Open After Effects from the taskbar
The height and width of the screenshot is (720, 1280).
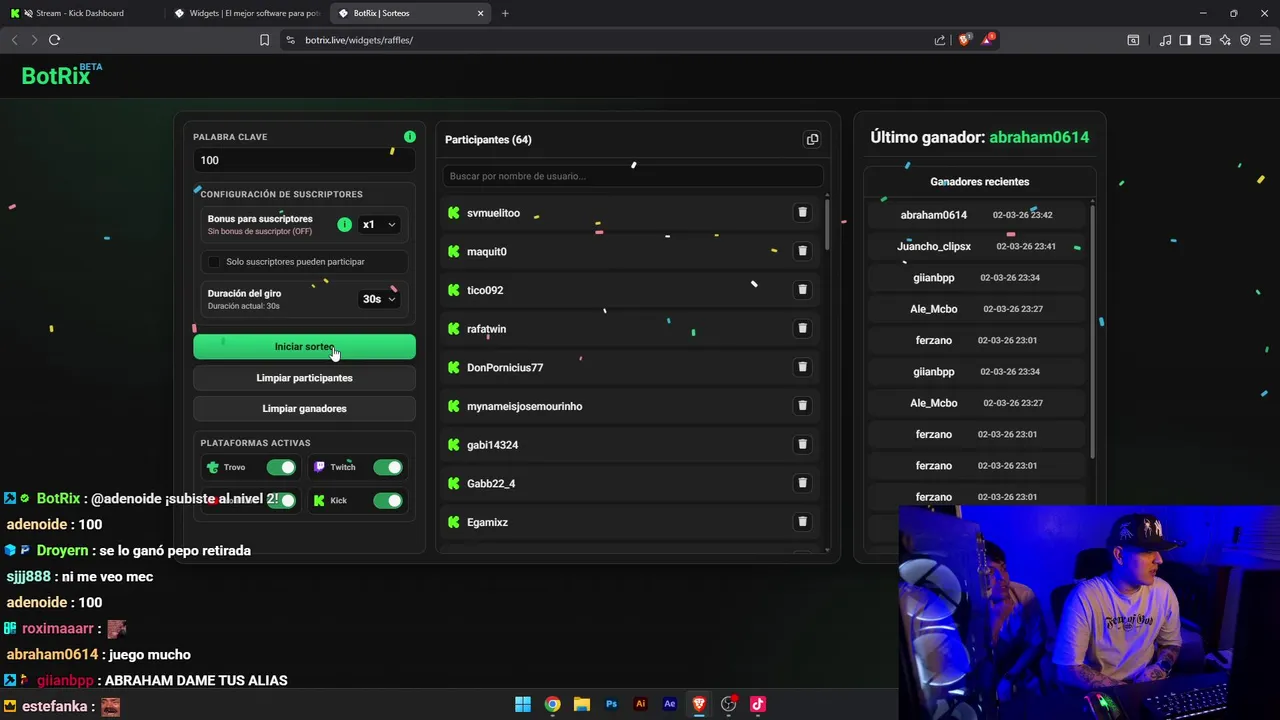pos(670,704)
